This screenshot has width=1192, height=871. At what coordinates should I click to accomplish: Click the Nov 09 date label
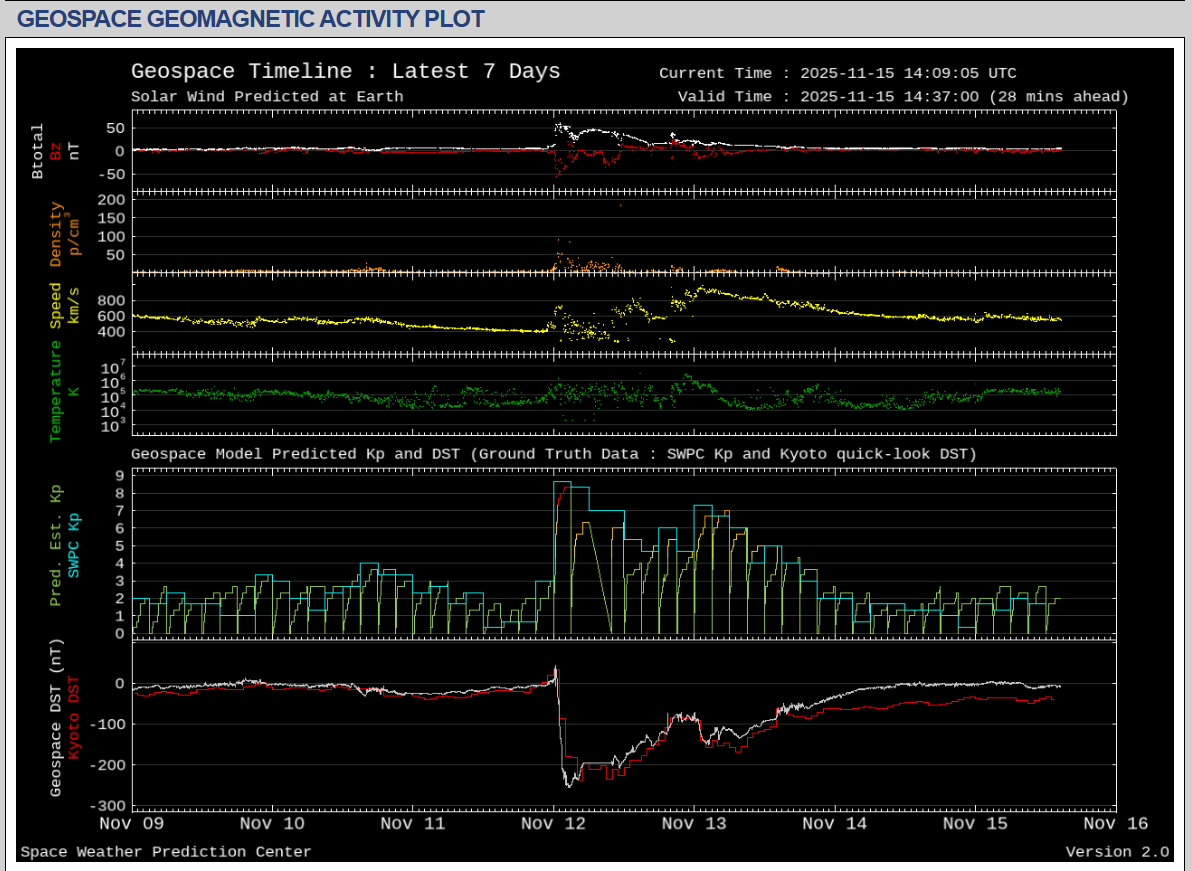click(132, 824)
